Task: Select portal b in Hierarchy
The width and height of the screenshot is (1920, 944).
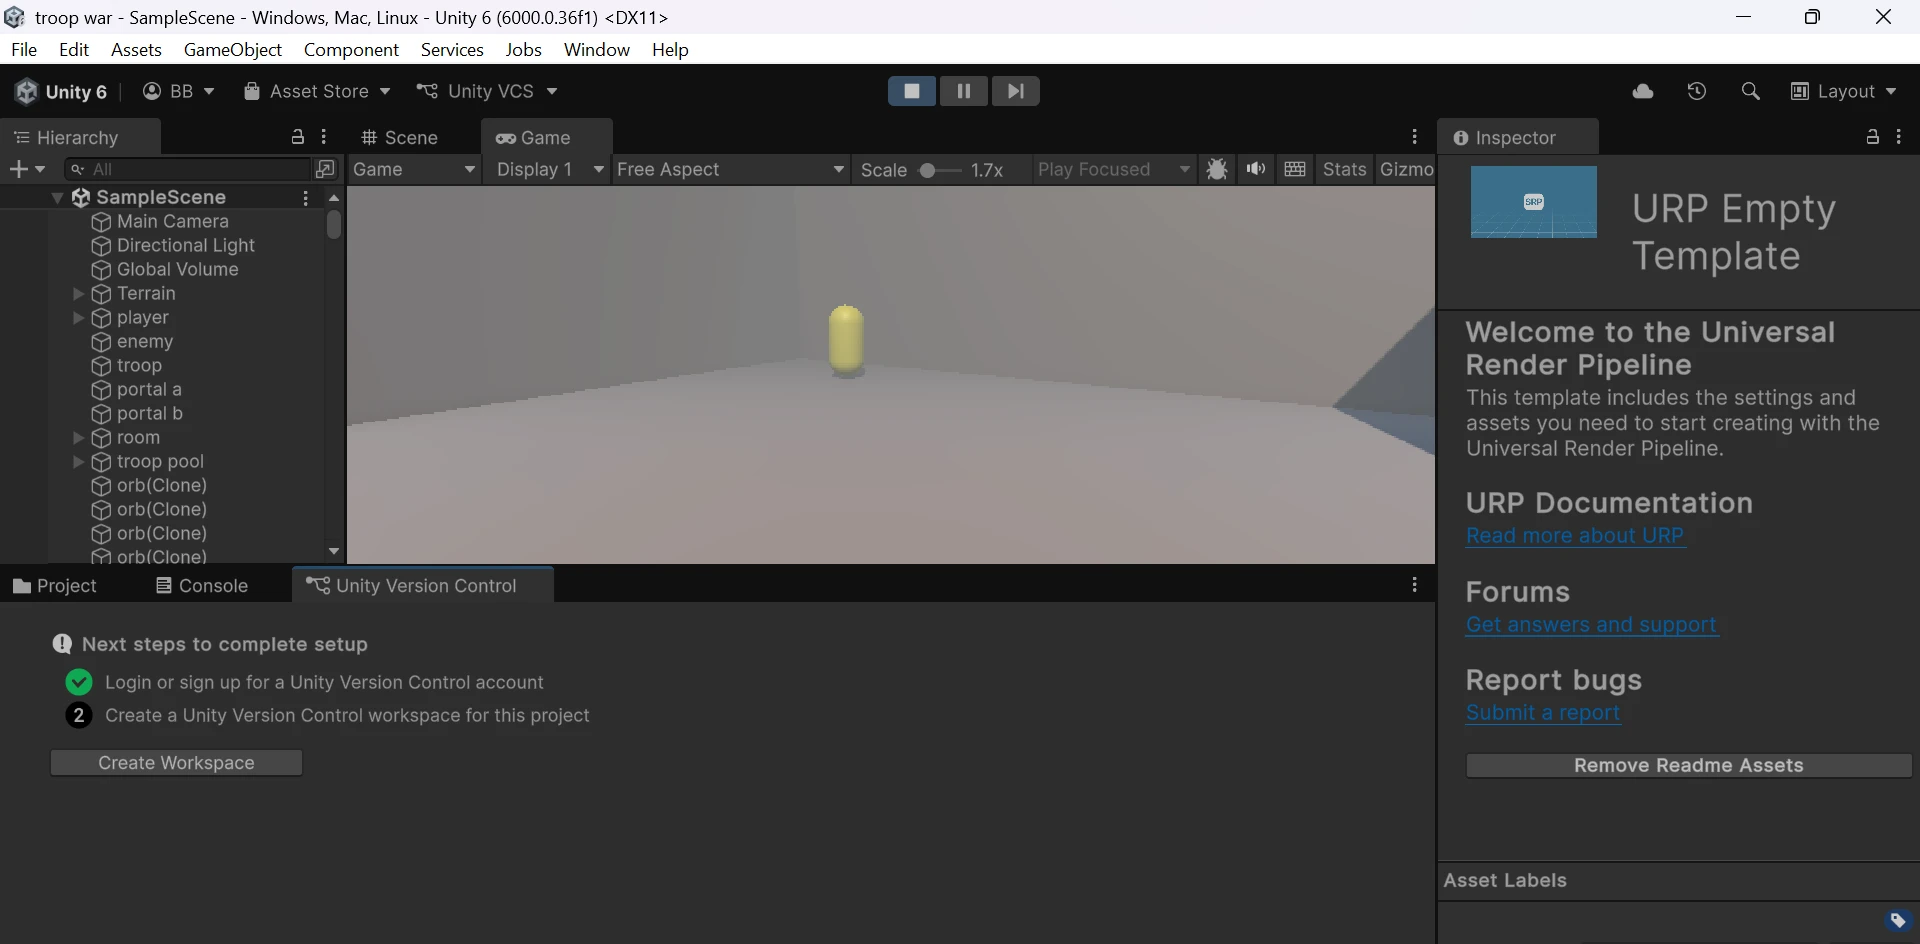Action: click(x=149, y=413)
